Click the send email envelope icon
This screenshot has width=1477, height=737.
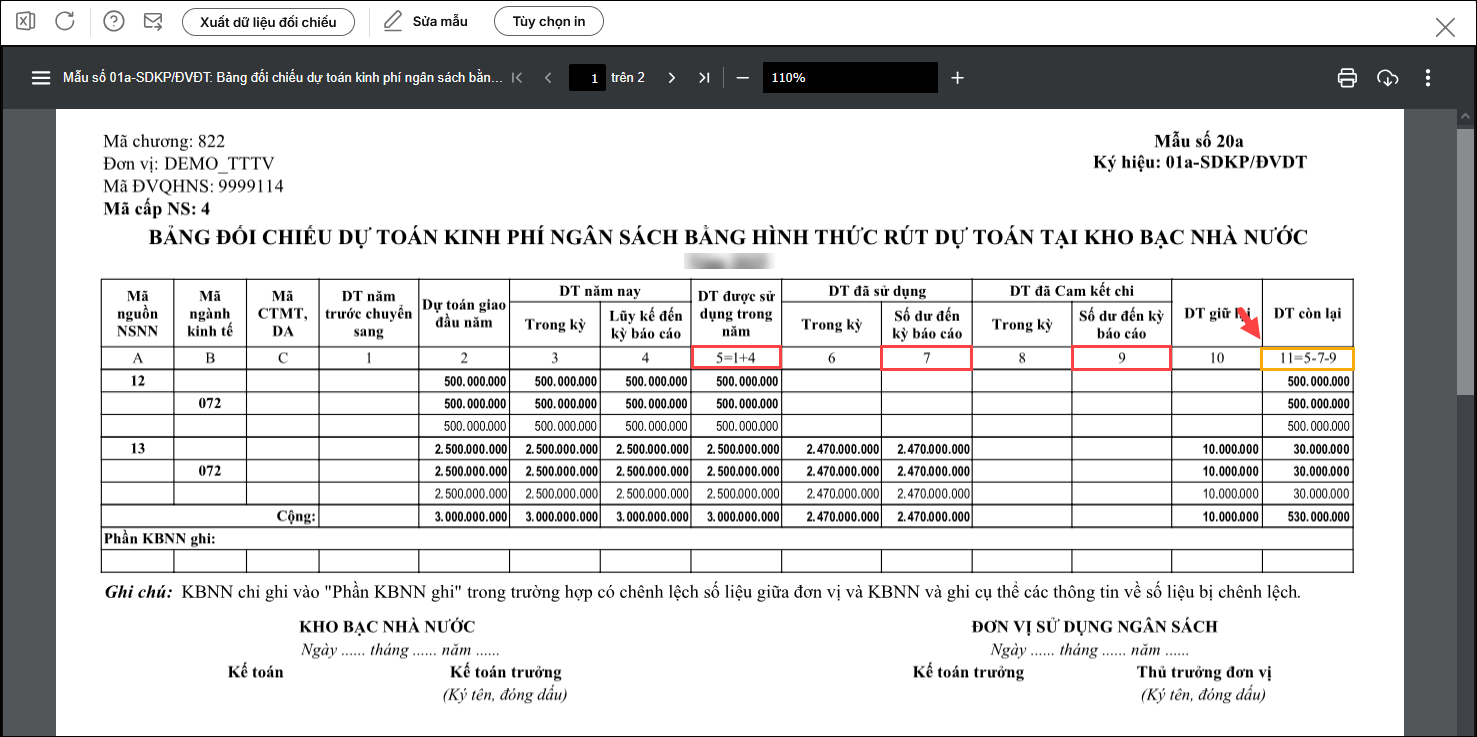tap(153, 21)
